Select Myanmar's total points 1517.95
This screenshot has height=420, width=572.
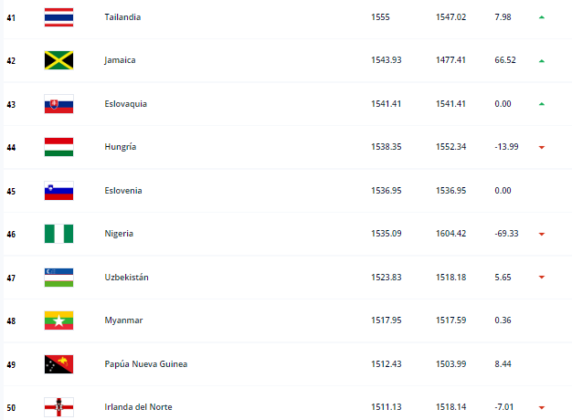click(x=386, y=320)
